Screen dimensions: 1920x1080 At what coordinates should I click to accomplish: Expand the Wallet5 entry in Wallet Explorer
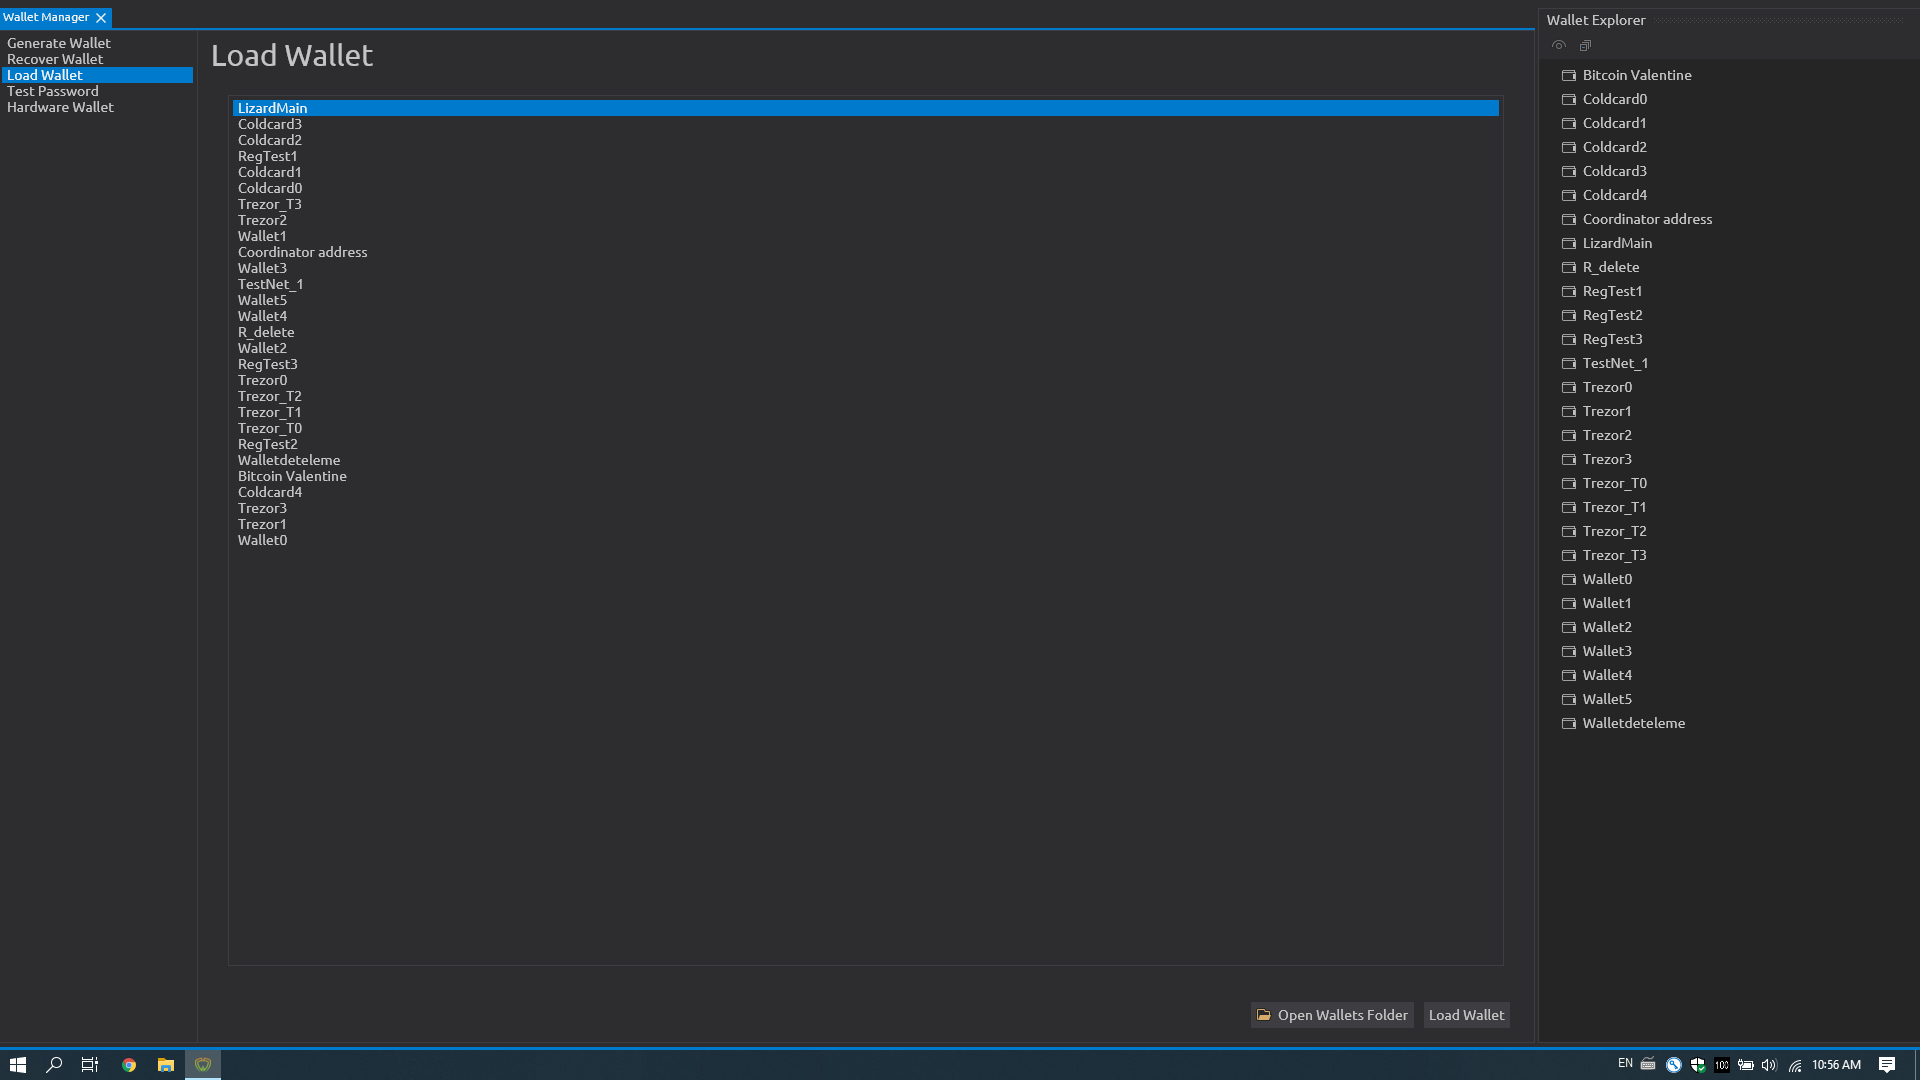[x=1607, y=699]
